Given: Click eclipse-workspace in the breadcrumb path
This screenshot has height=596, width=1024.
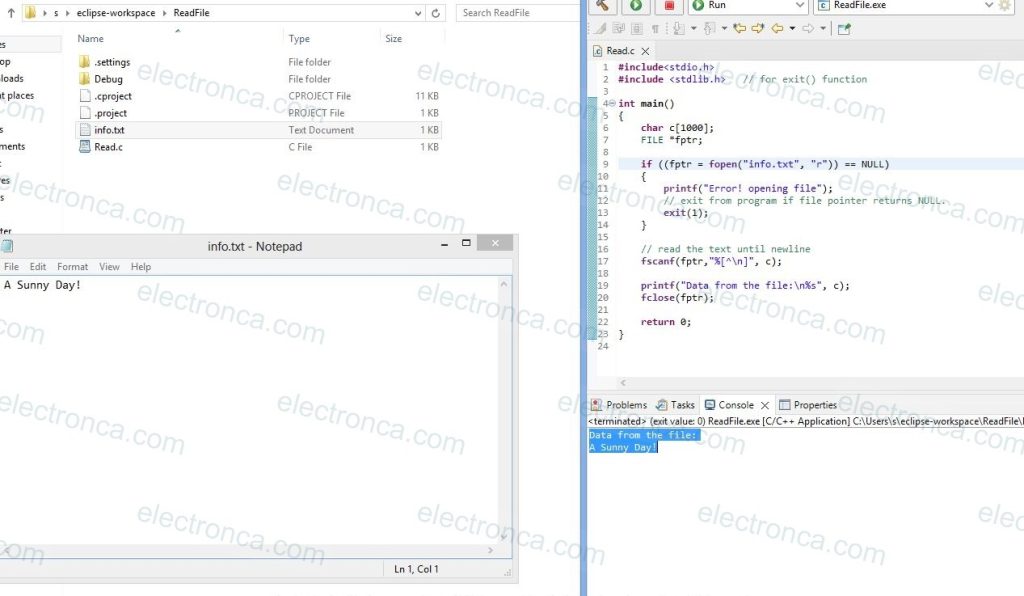Looking at the screenshot, I should tap(115, 13).
